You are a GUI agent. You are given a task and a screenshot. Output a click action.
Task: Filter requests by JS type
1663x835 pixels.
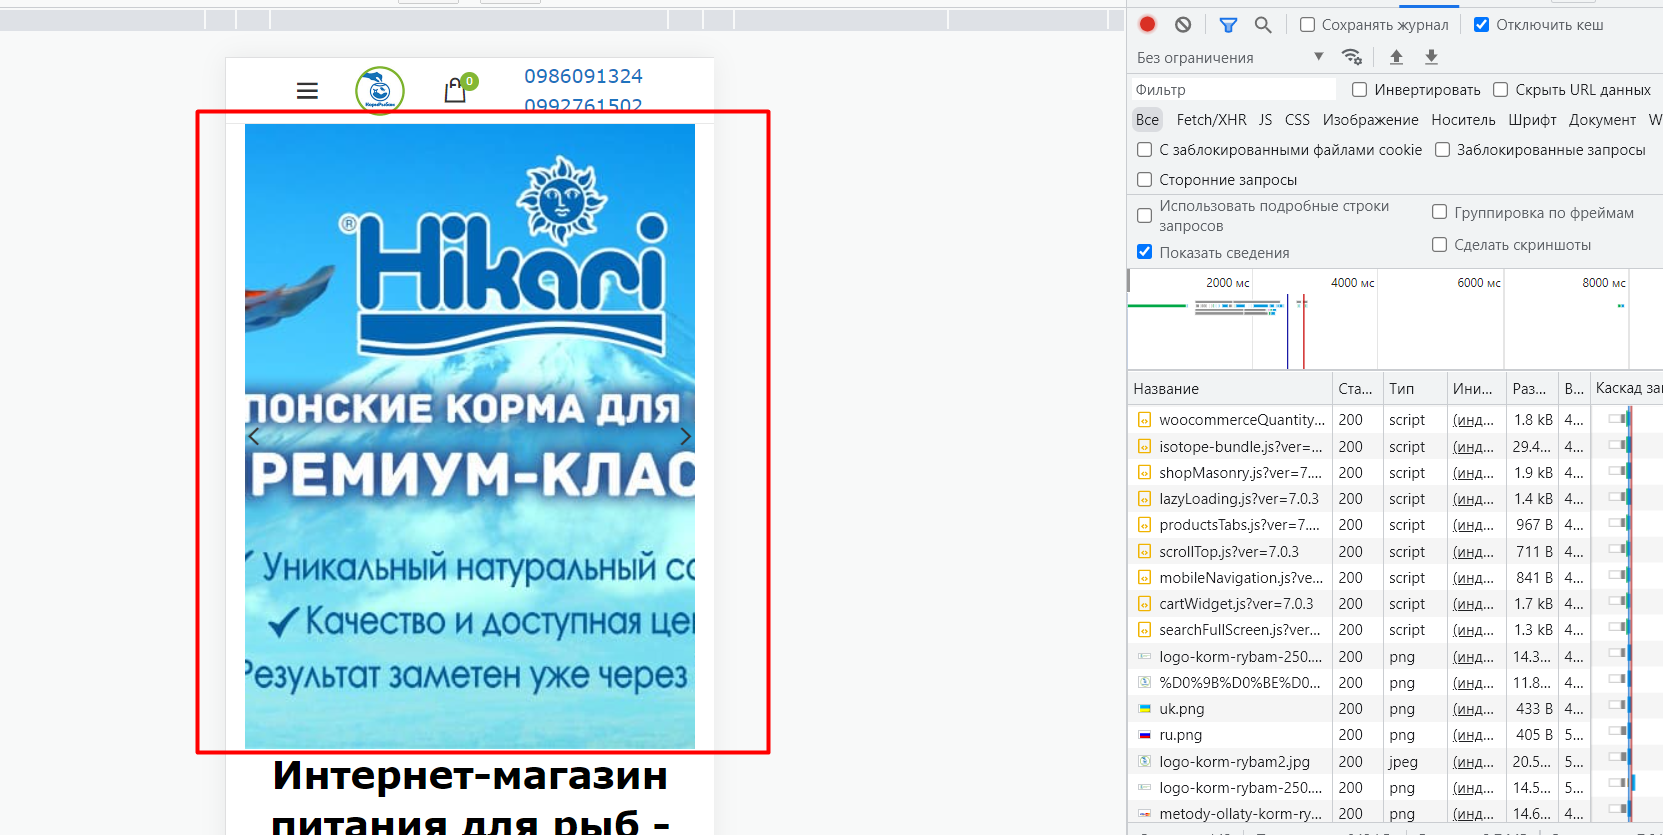tap(1265, 120)
